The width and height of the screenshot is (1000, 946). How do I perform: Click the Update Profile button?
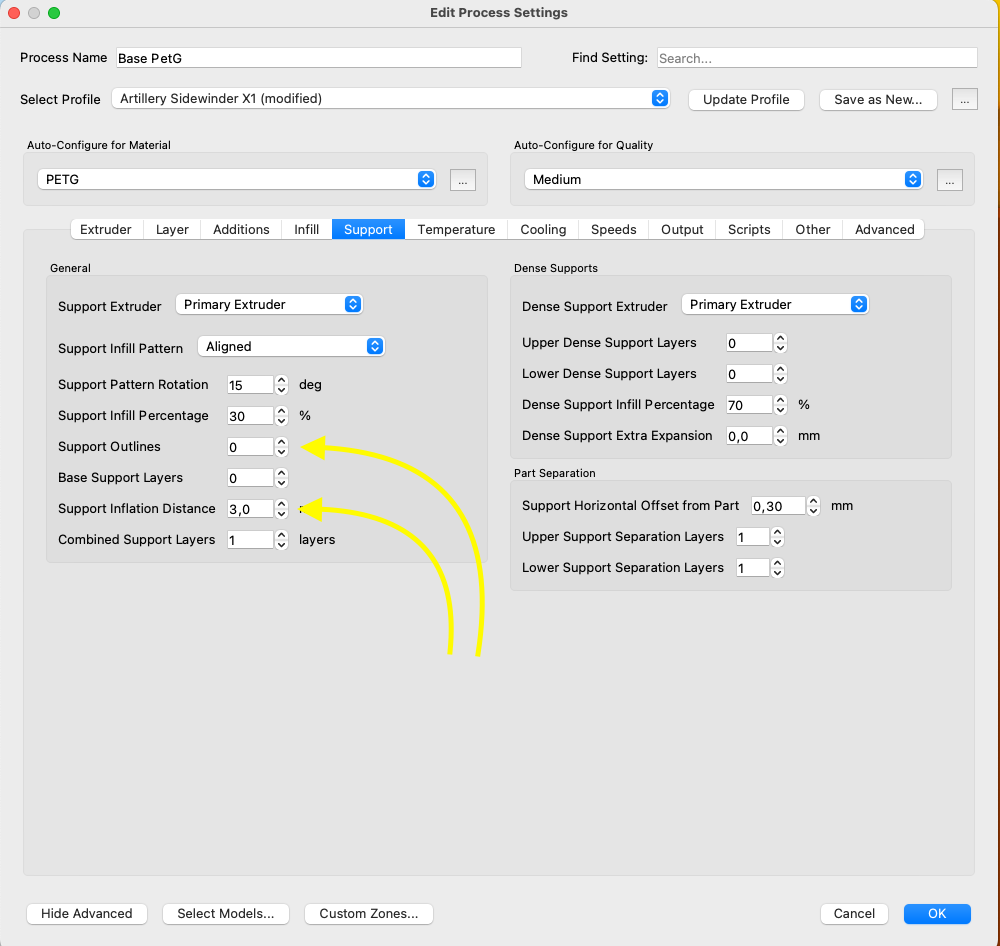746,100
